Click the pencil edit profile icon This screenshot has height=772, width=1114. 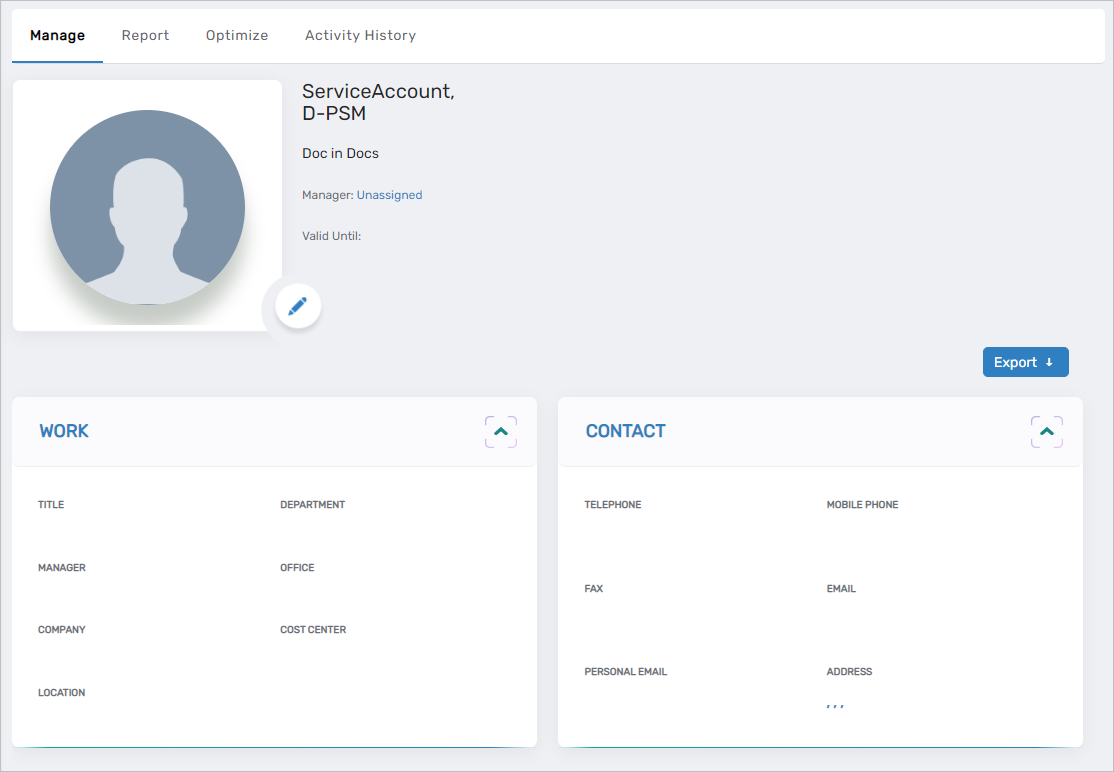(297, 306)
